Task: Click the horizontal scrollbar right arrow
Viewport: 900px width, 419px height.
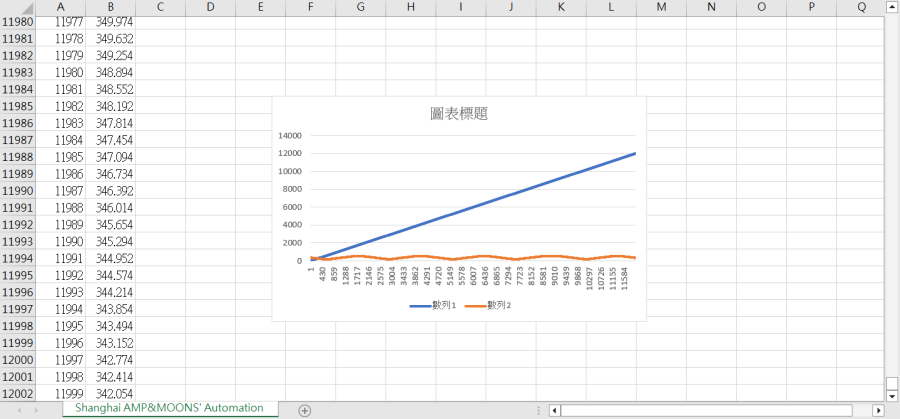Action: pos(877,410)
